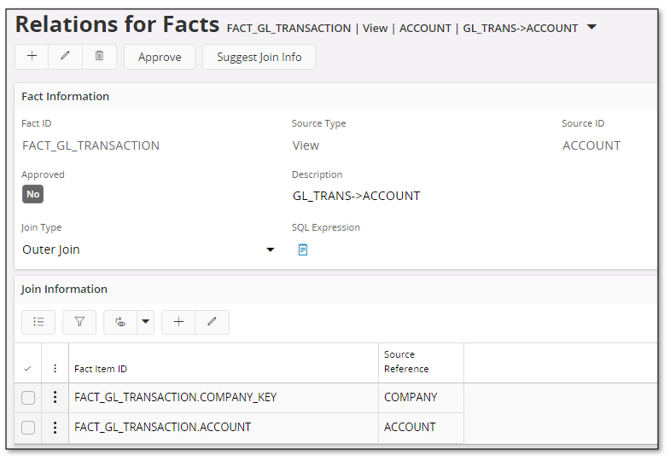The height and width of the screenshot is (460, 671).
Task: Select the FACT_GL_TRANSACTION.COMPANY_KEY row checkbox
Action: (x=28, y=398)
